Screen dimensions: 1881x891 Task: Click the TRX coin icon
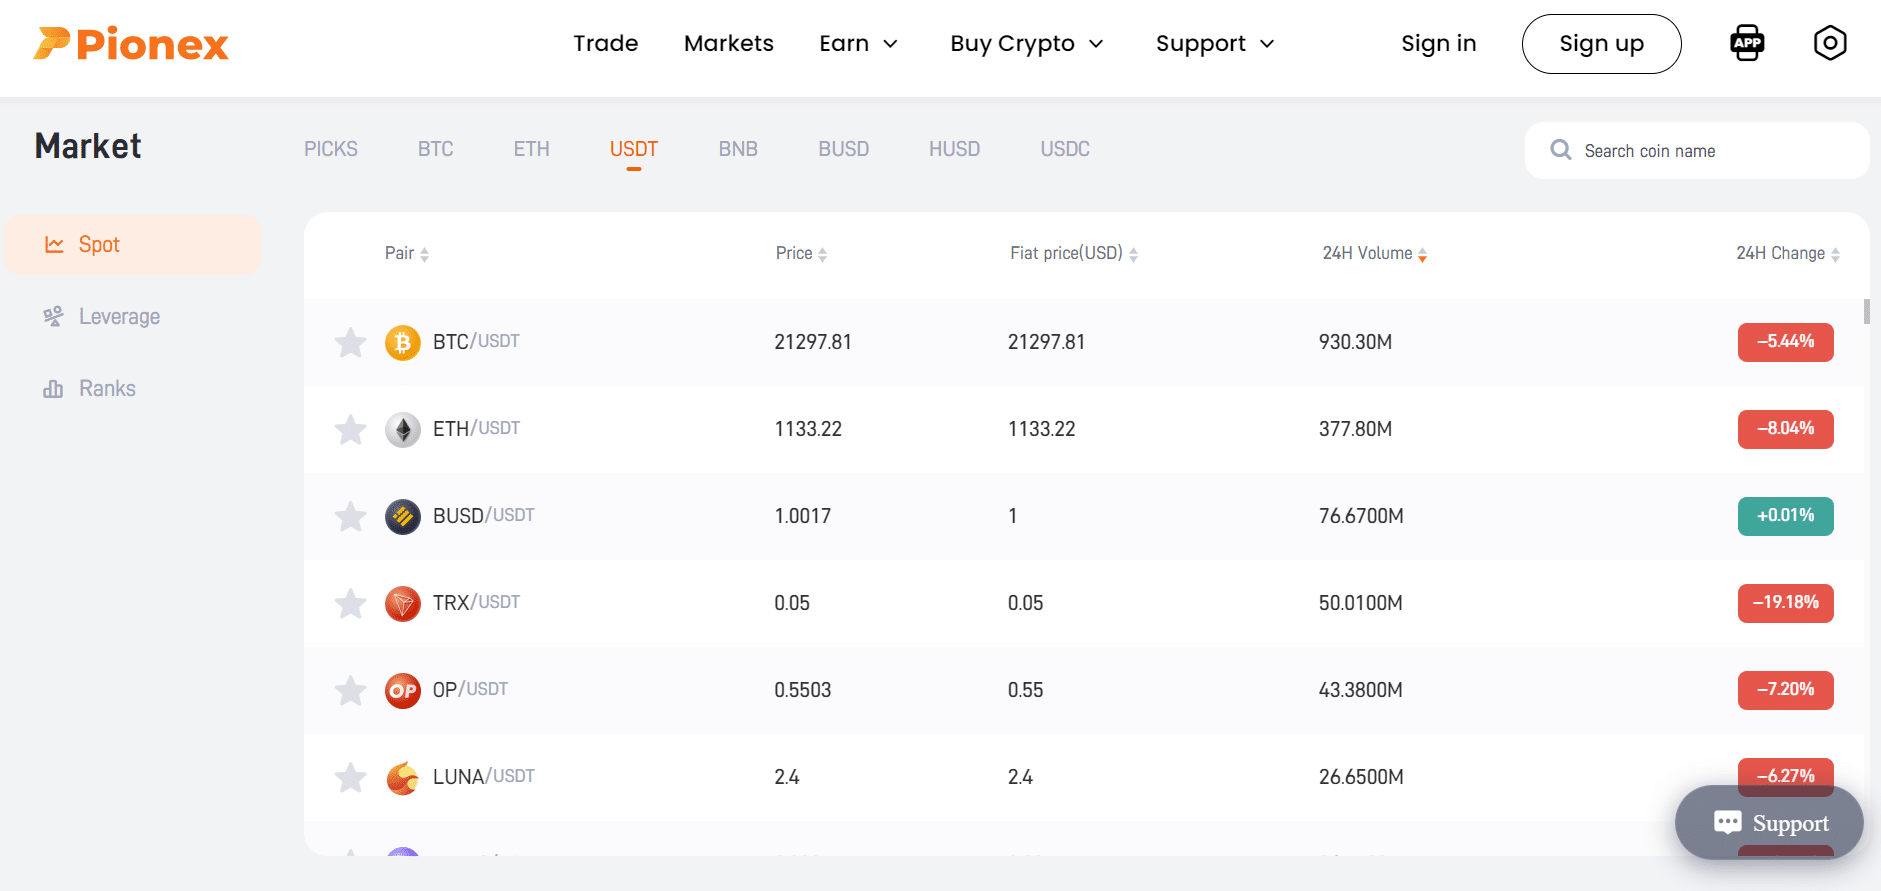pos(403,604)
